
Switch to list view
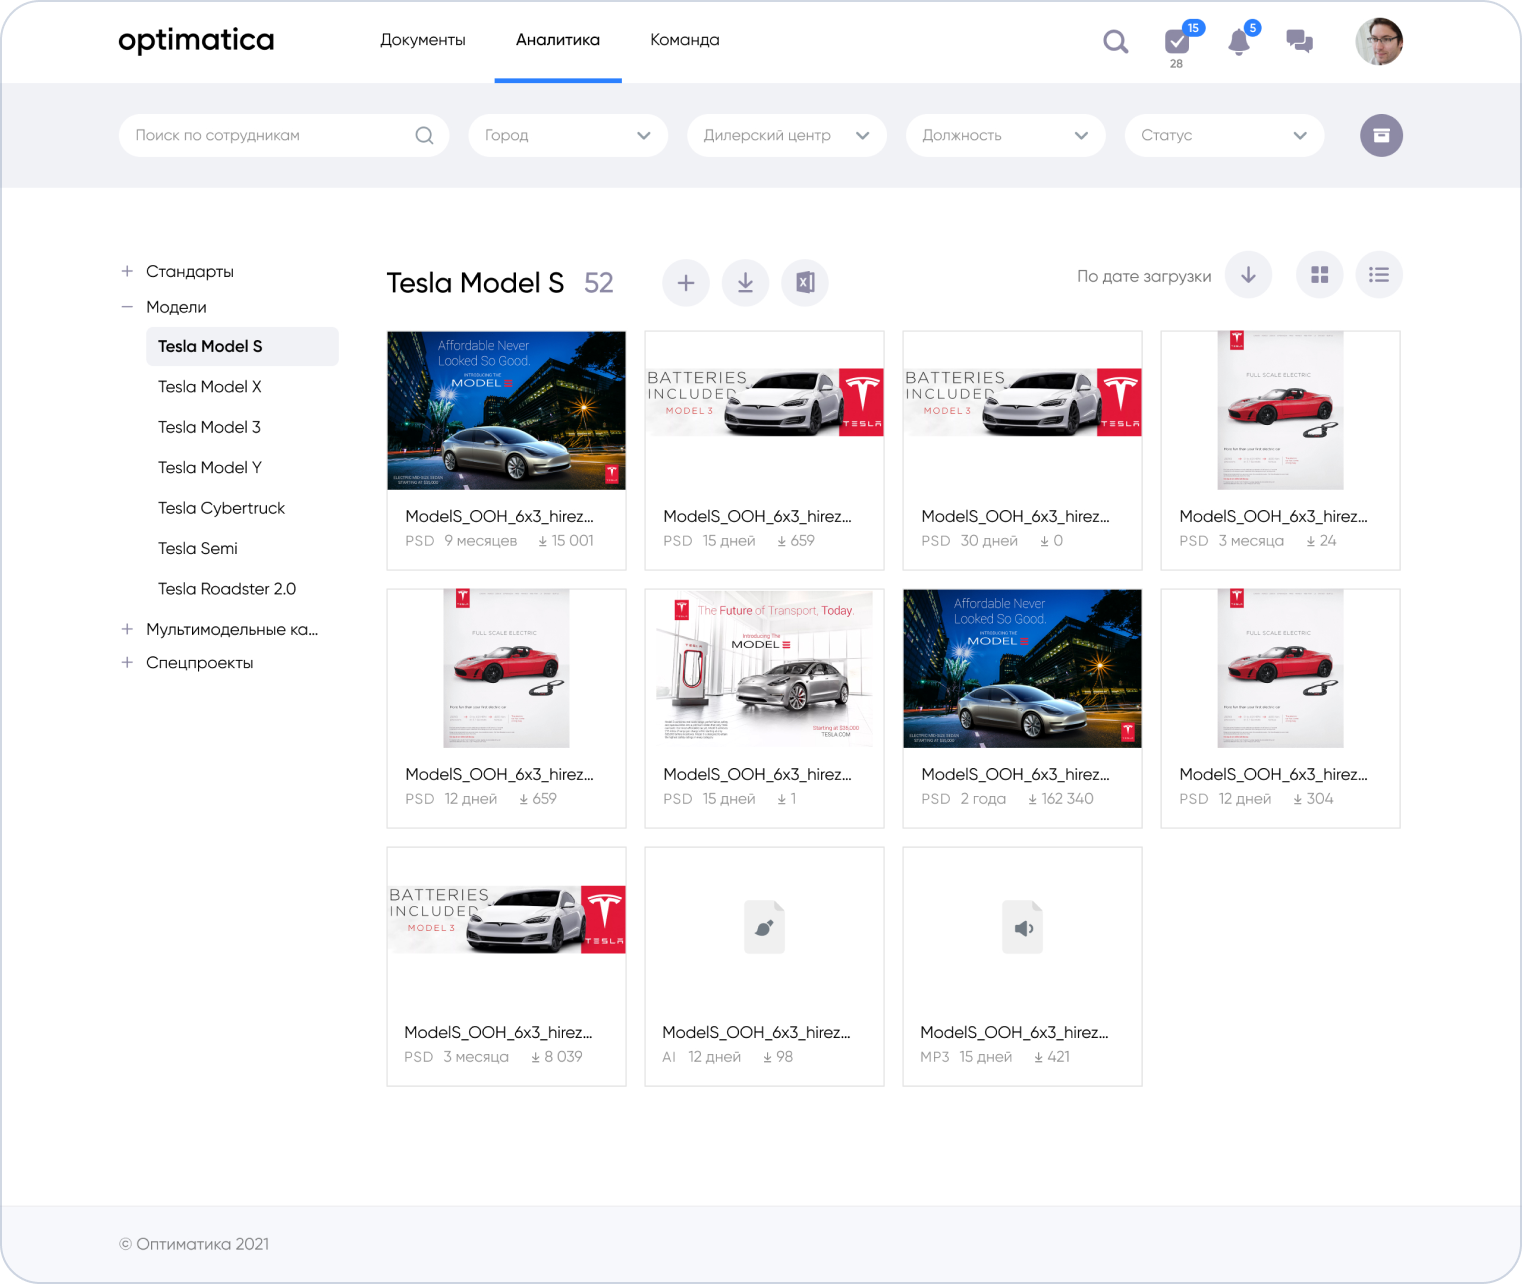click(x=1379, y=275)
